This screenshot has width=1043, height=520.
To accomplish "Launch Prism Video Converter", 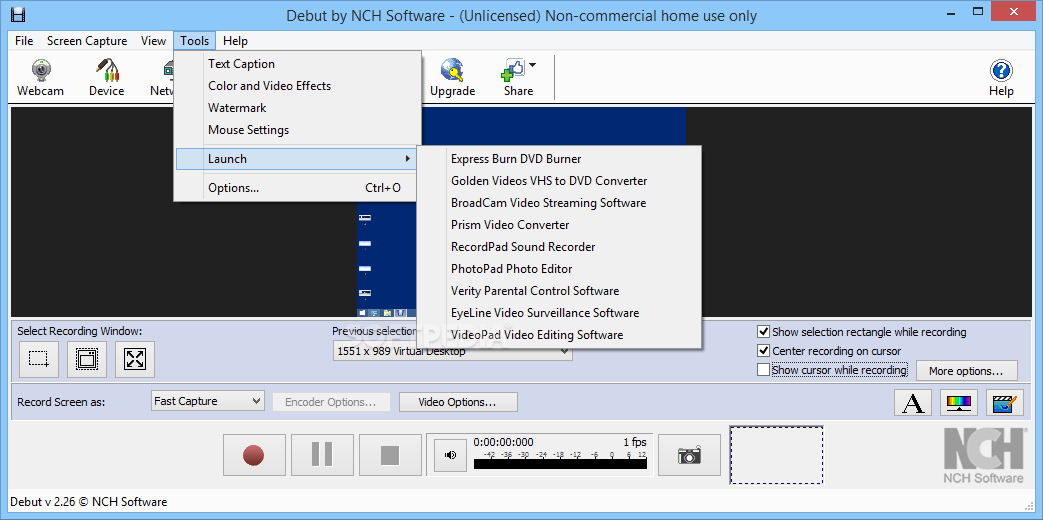I will click(x=559, y=225).
